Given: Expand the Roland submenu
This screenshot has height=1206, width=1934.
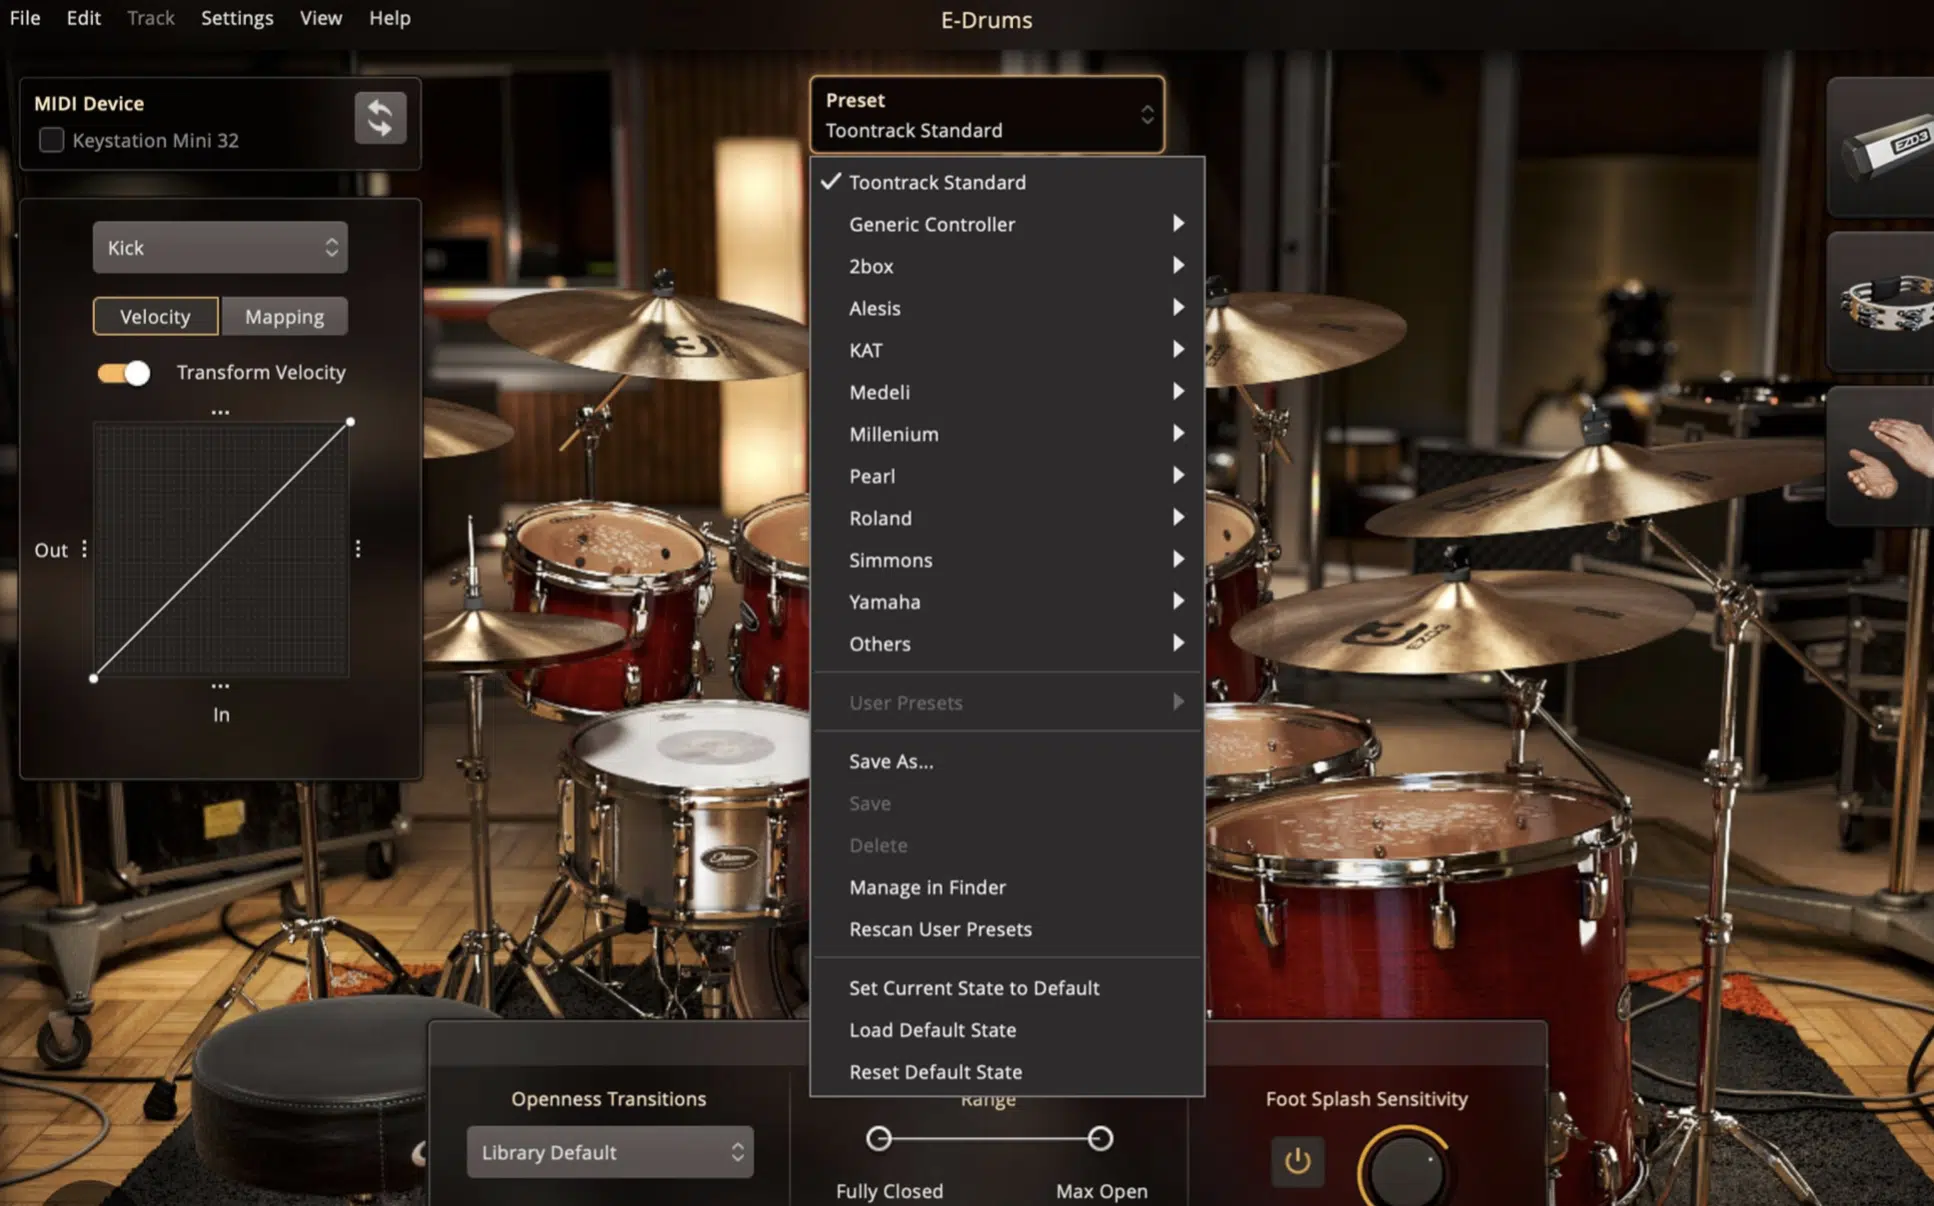Looking at the screenshot, I should [x=879, y=517].
